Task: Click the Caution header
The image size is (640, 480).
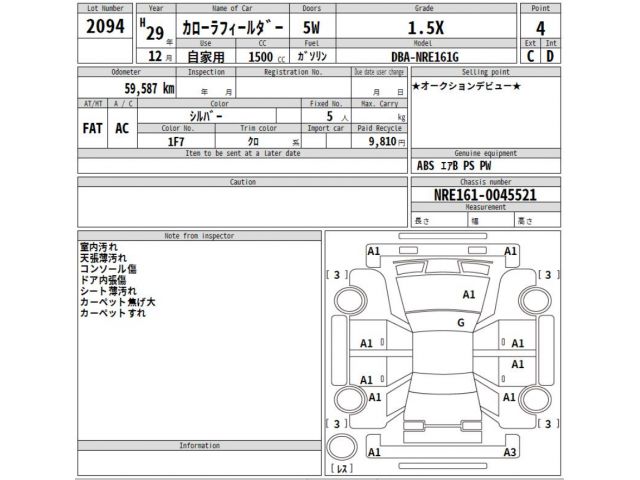Action: (242, 182)
